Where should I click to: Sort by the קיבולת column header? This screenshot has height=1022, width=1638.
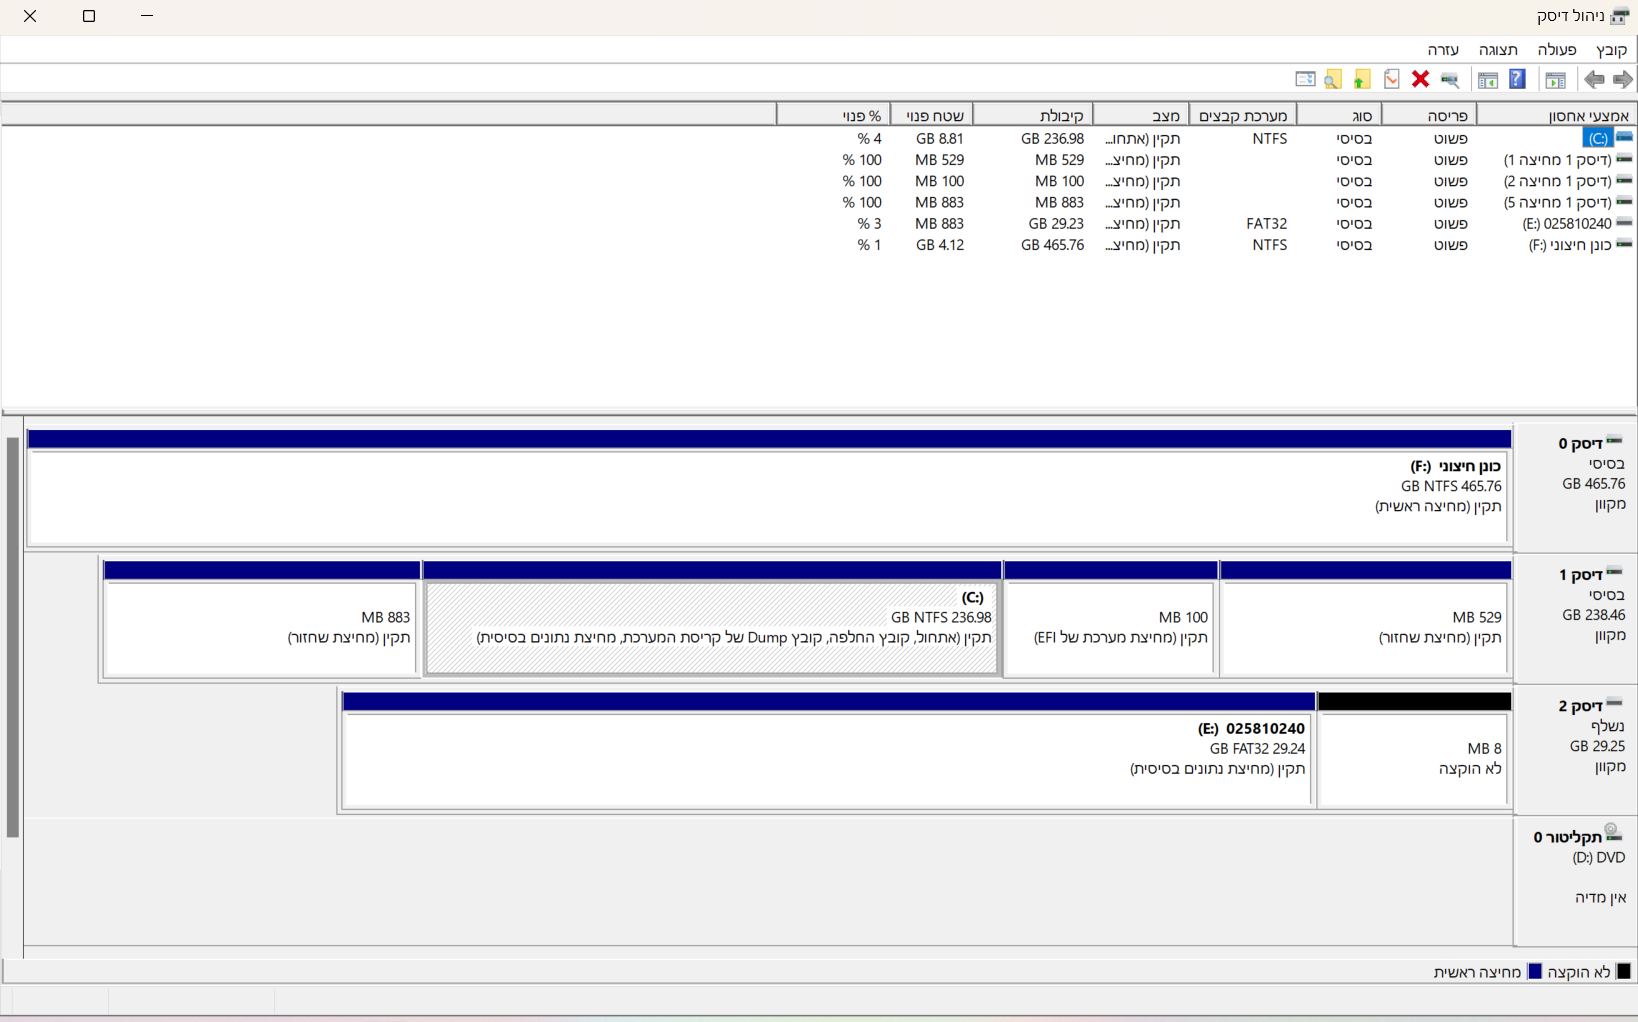(x=1033, y=116)
